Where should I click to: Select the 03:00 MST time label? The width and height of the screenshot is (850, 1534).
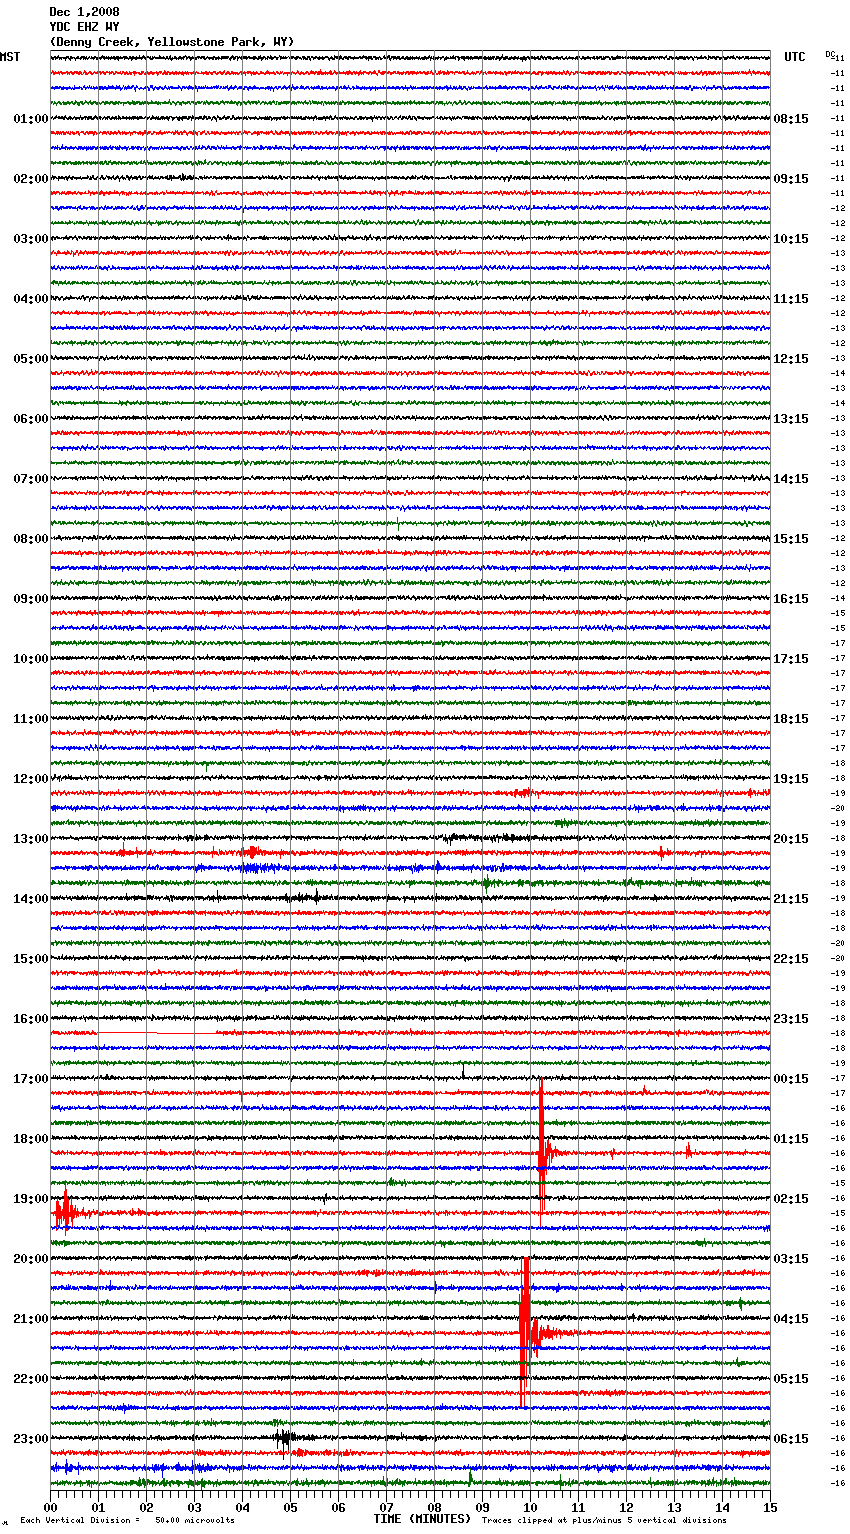coord(31,239)
